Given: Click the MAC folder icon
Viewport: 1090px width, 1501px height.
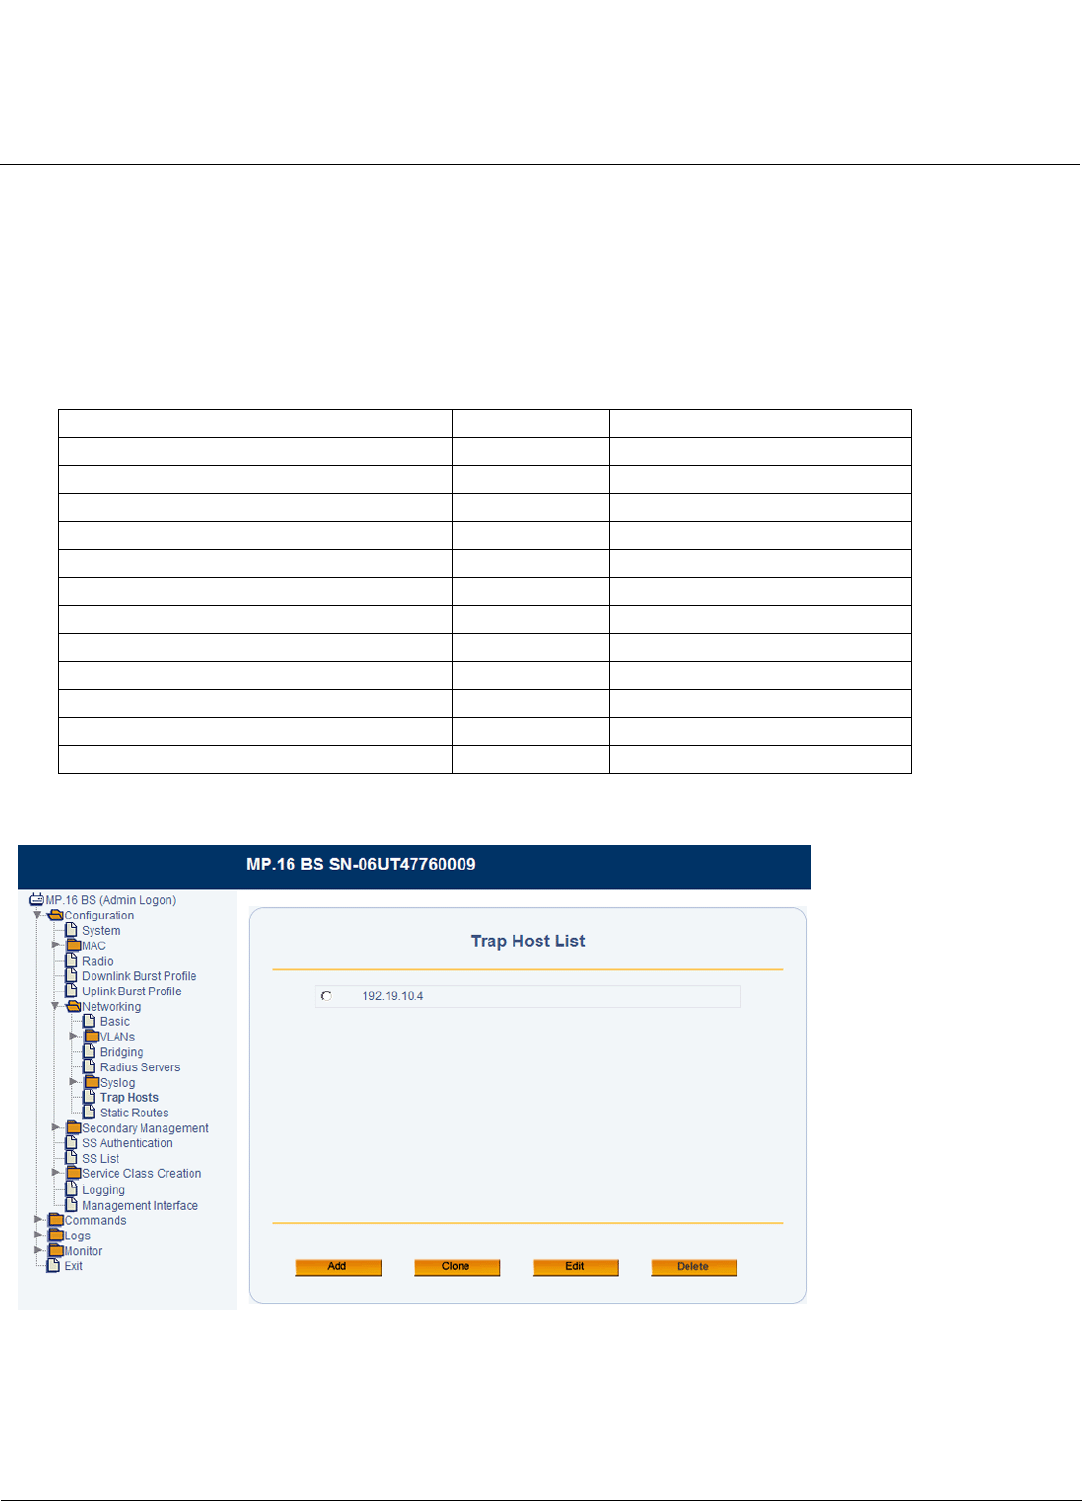Looking at the screenshot, I should (x=74, y=945).
